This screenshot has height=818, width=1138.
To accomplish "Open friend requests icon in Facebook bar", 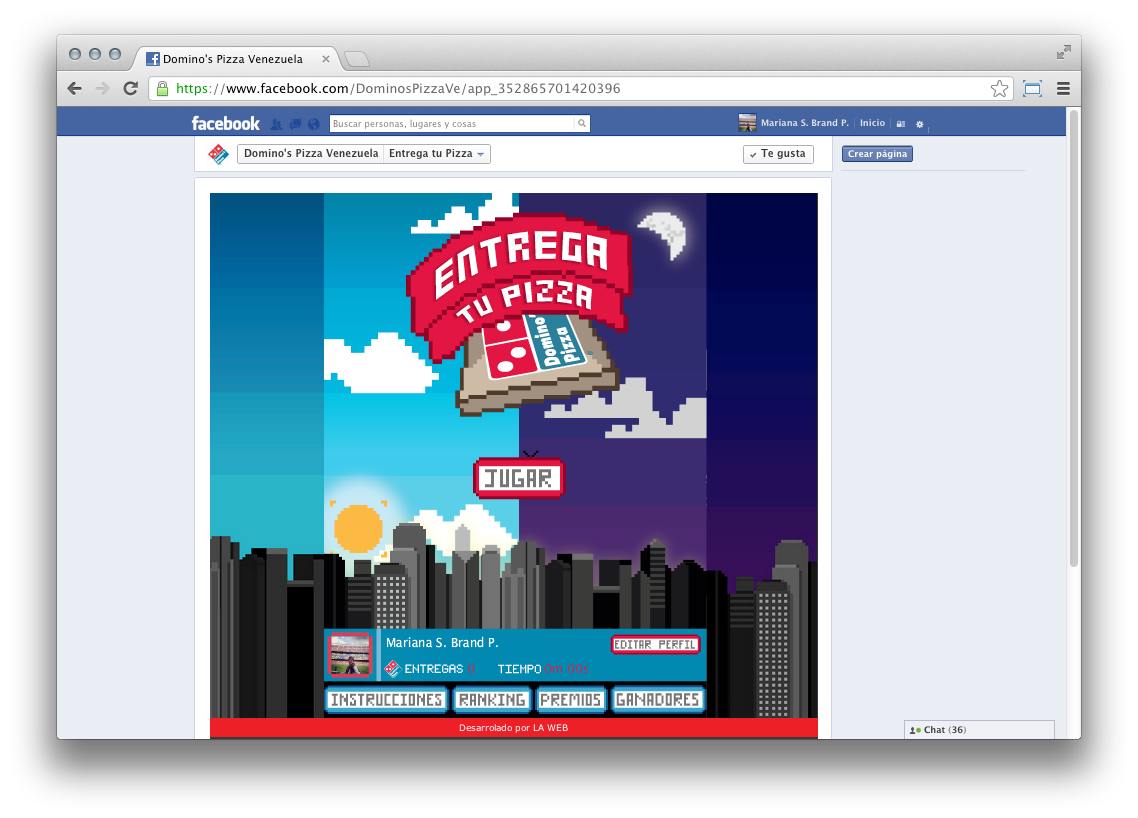I will 277,124.
